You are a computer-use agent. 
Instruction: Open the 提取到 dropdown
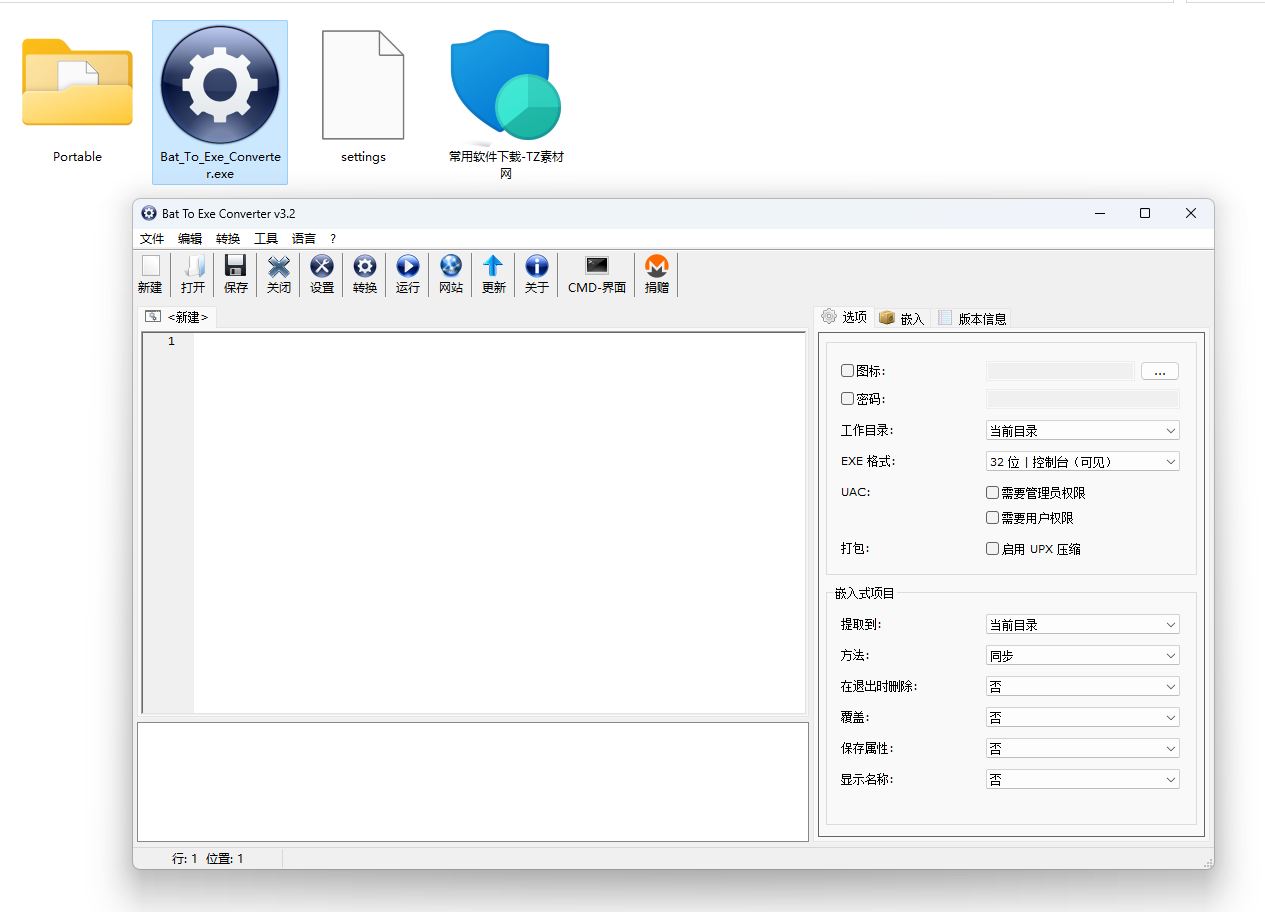click(x=1083, y=625)
